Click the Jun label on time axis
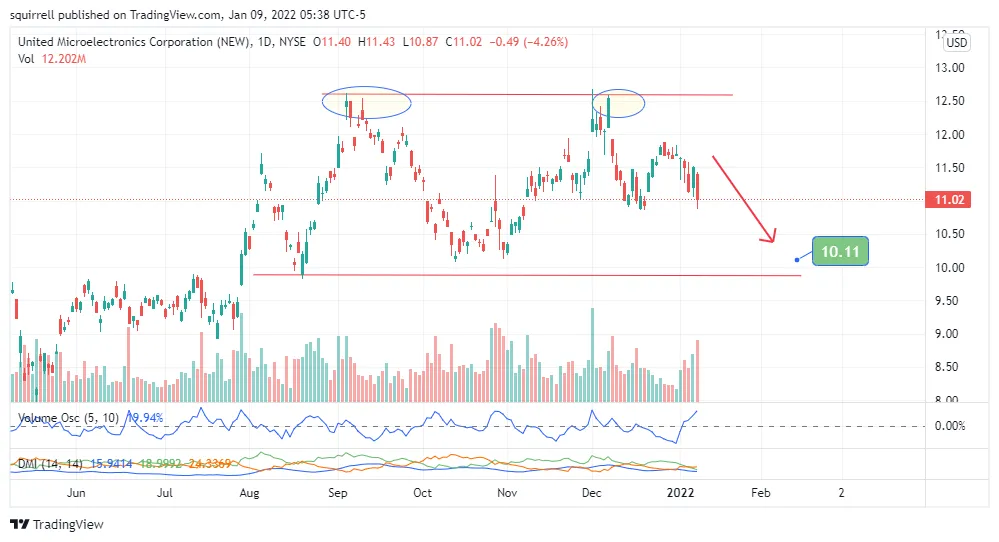The height and width of the screenshot is (542, 999). [x=76, y=493]
